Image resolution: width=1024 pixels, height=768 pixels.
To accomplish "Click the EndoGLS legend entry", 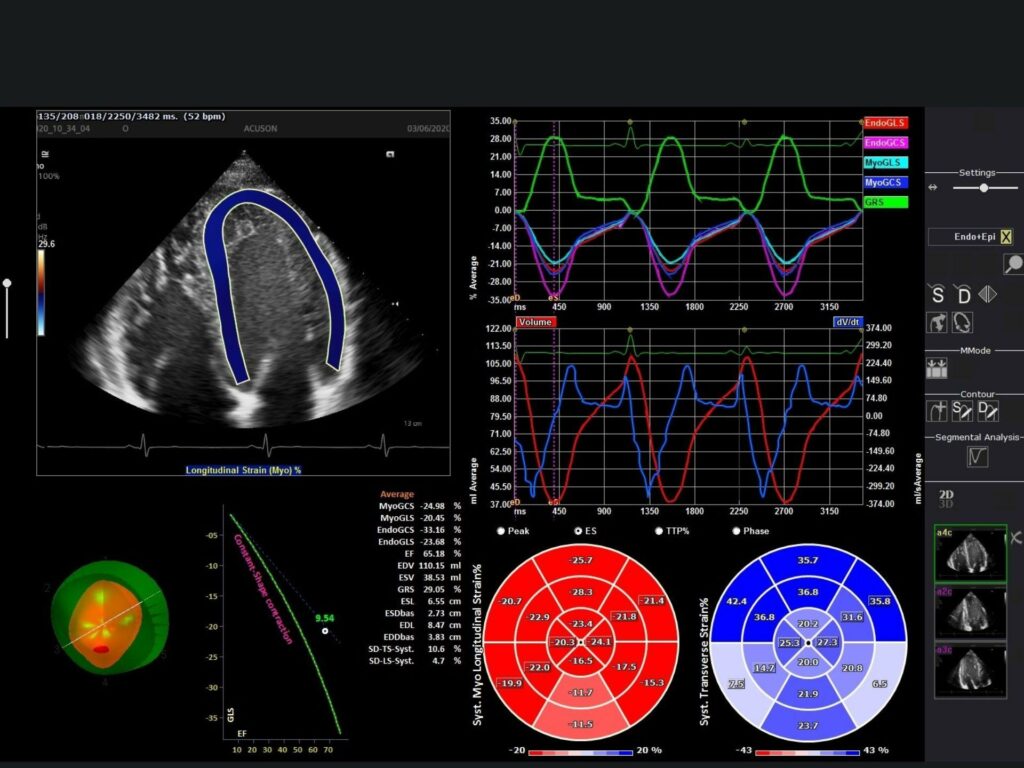I will coord(886,122).
